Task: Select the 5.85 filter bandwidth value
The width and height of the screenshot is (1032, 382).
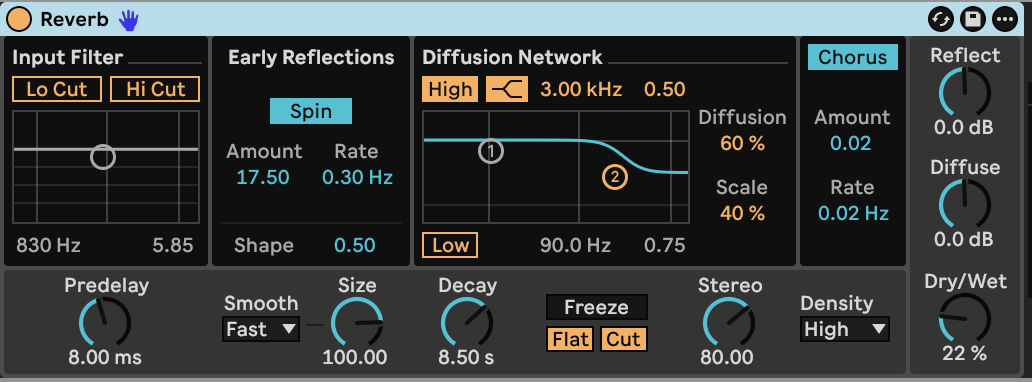Action: pos(173,246)
